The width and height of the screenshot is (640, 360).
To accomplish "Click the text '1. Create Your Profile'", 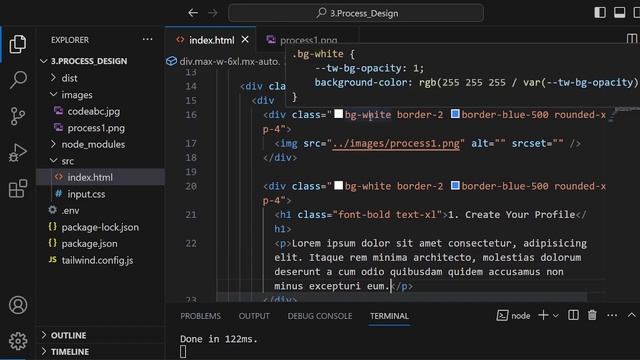I will tap(511, 215).
